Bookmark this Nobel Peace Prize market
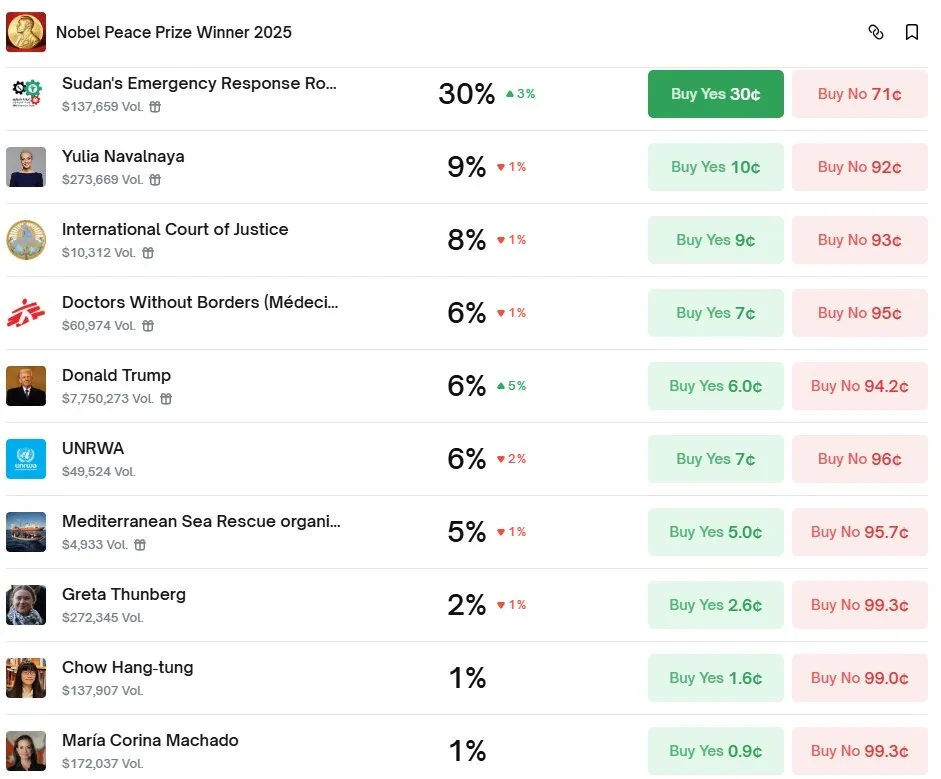The image size is (941, 779). pos(912,32)
